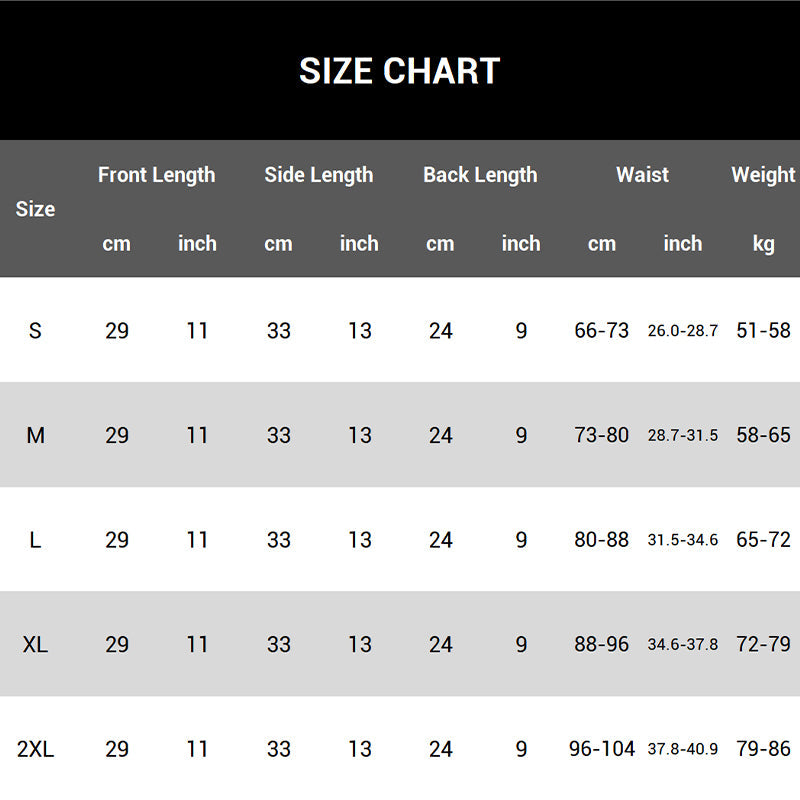Click the Size header label

[x=35, y=209]
